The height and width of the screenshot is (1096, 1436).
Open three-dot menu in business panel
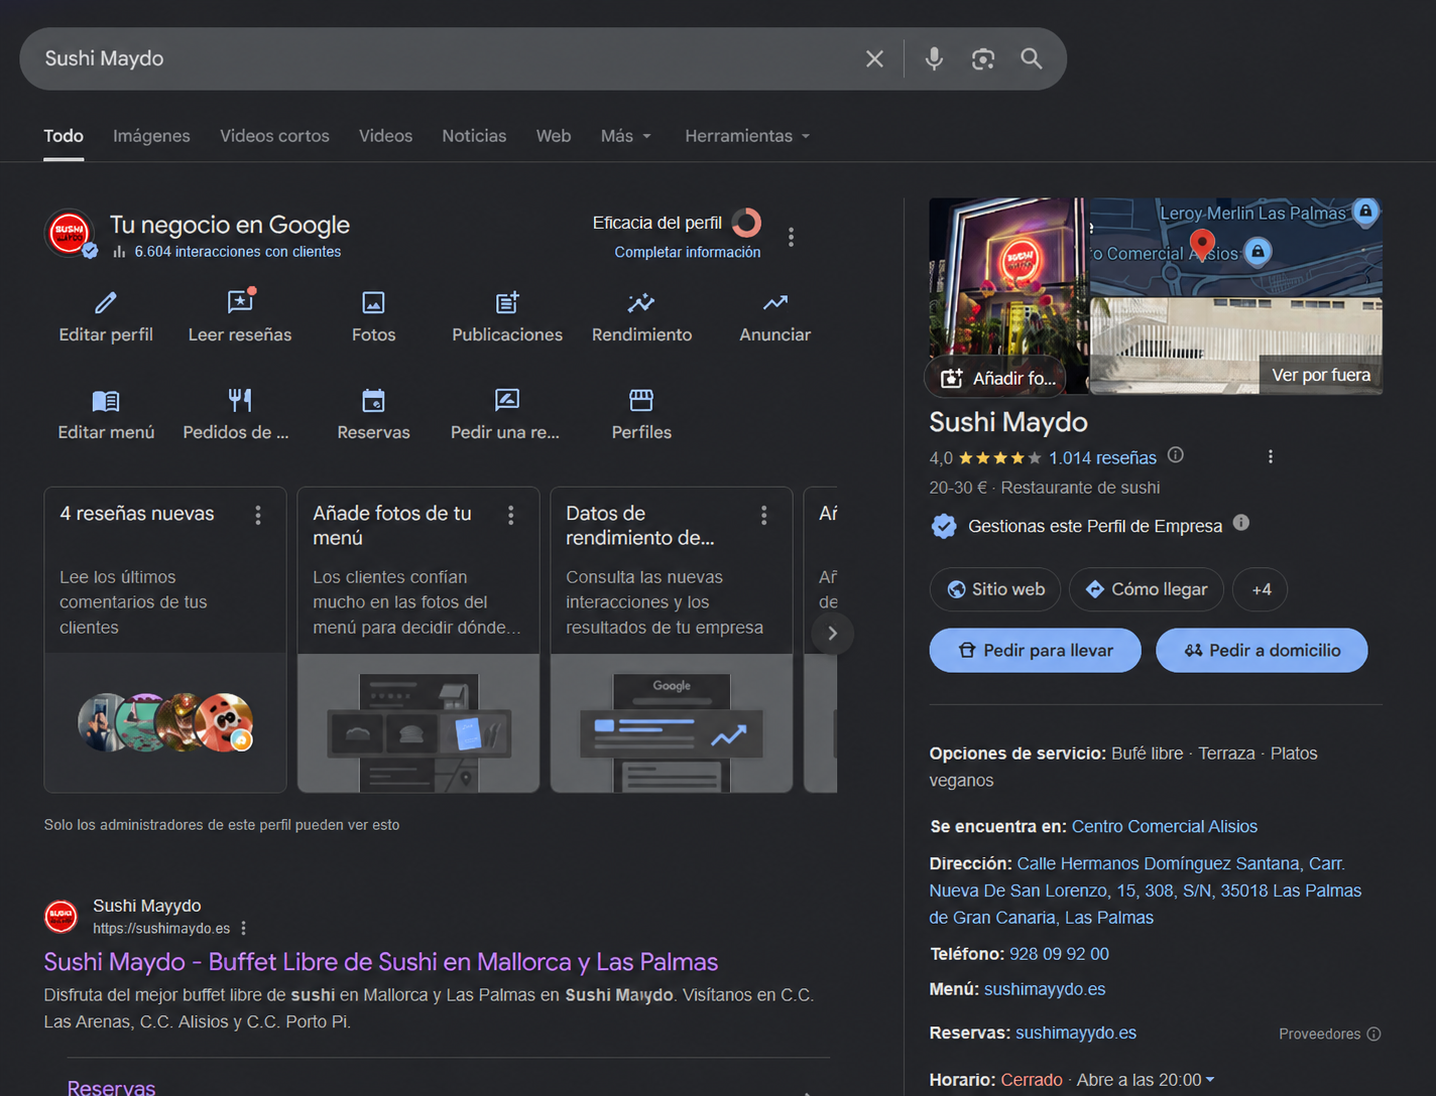(x=1270, y=457)
